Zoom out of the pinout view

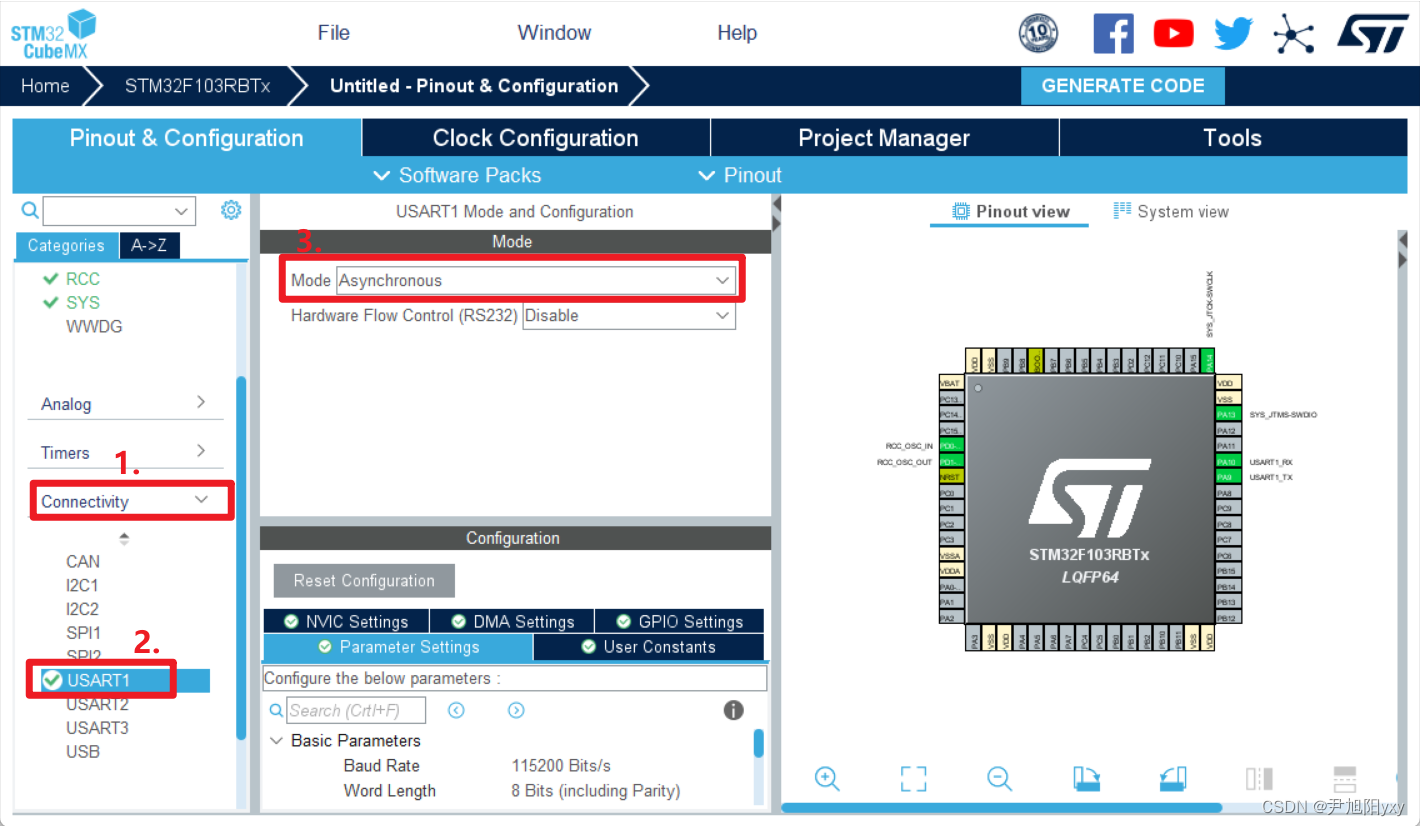click(999, 778)
